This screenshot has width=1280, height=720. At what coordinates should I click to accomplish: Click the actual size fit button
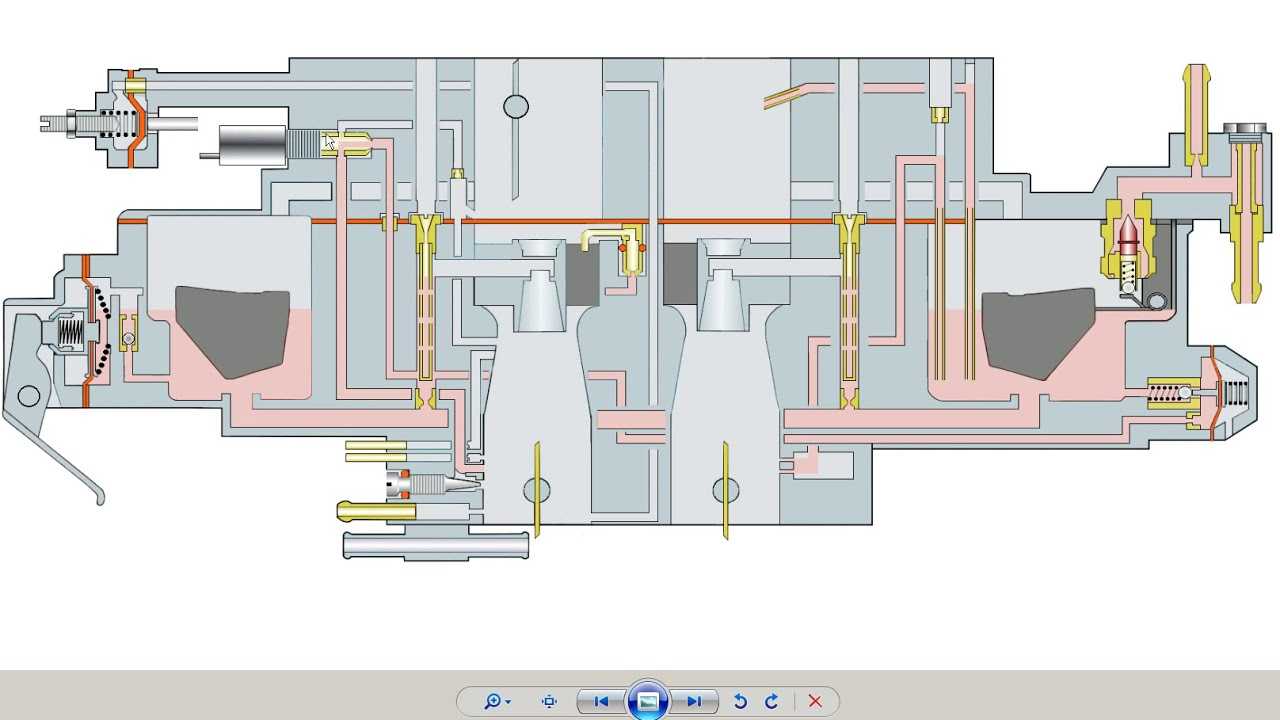point(549,702)
